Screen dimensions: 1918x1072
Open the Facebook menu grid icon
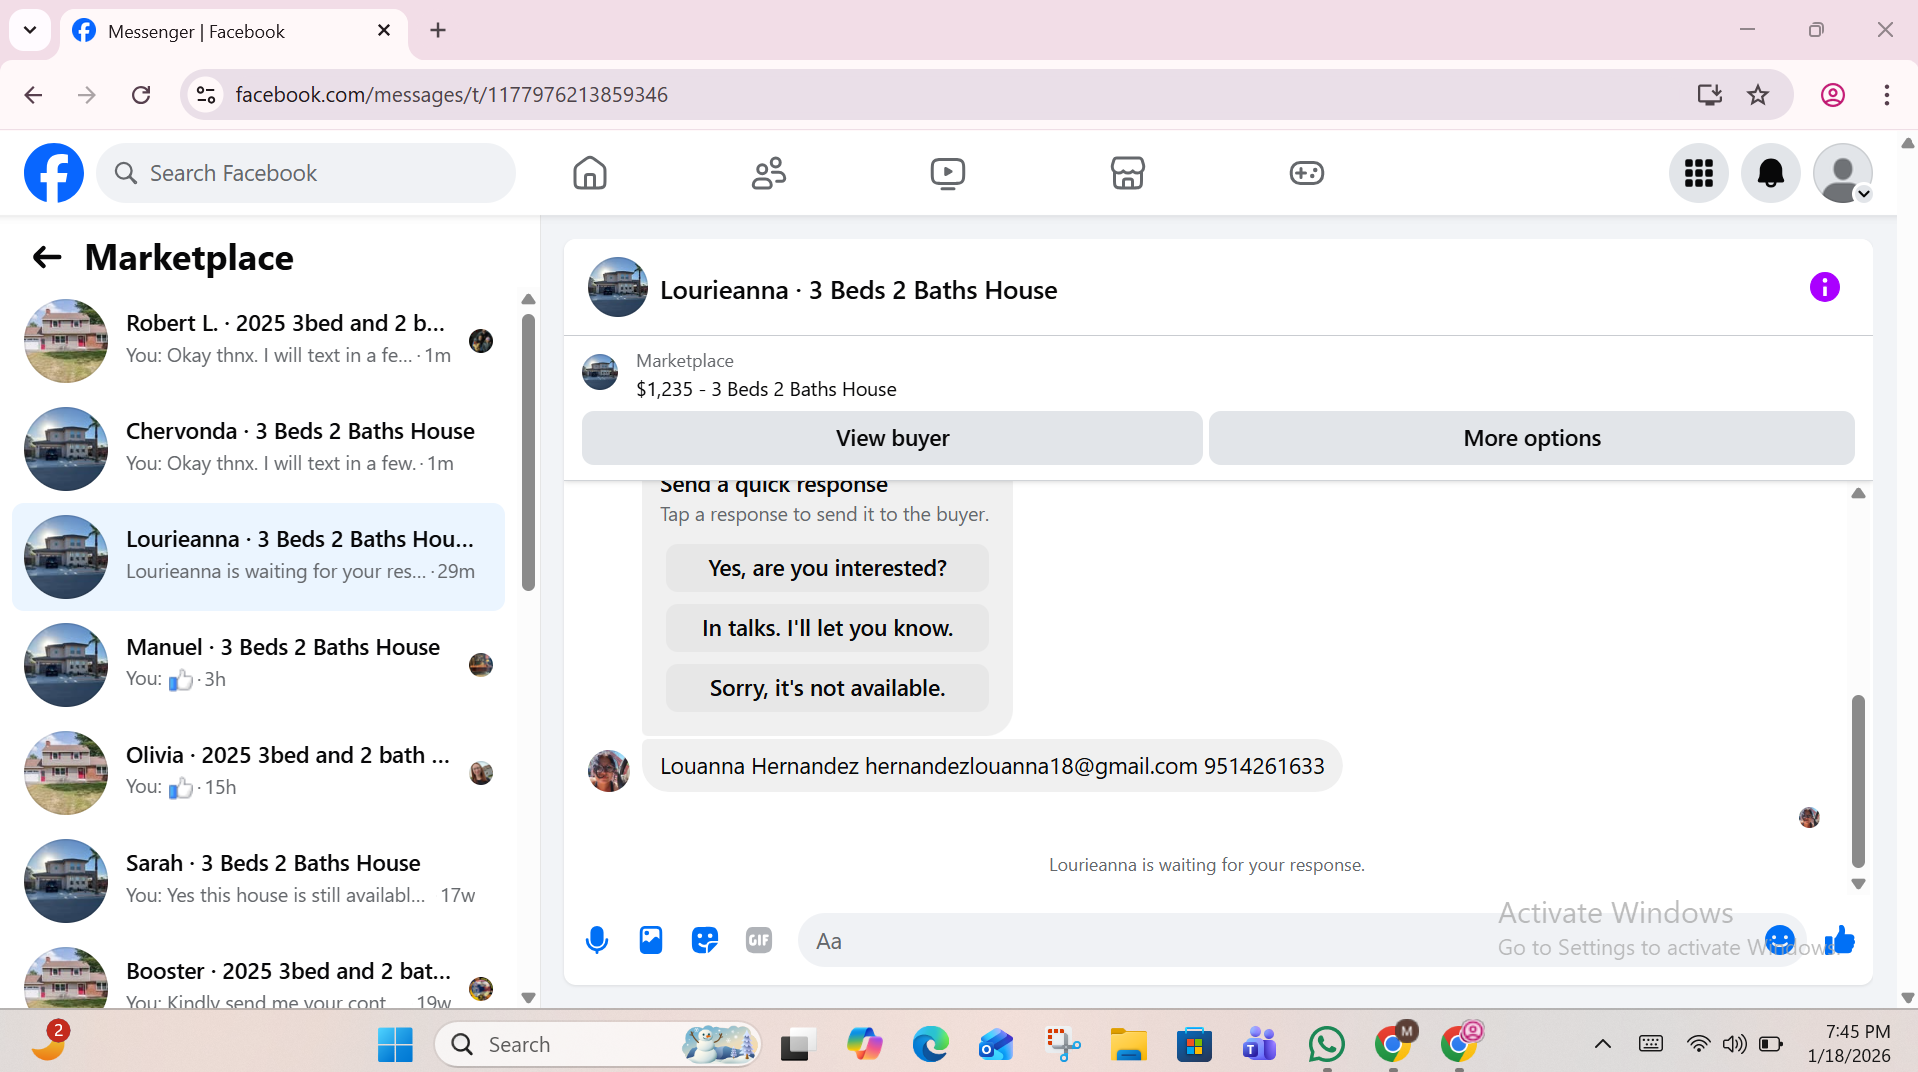[1699, 173]
